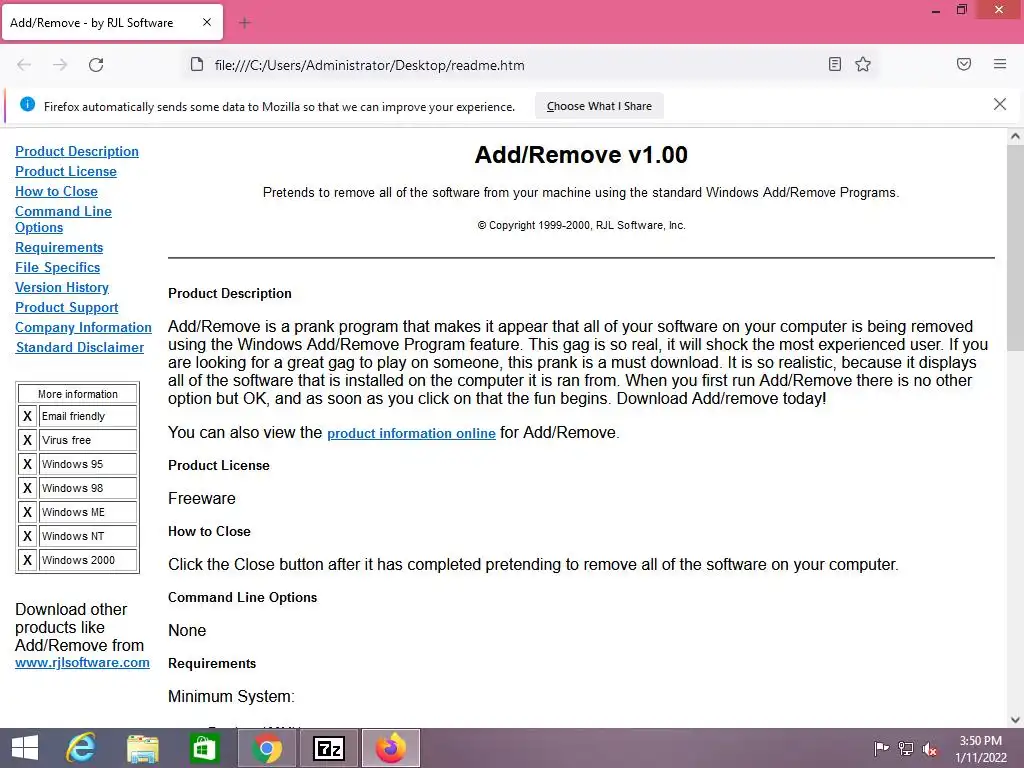Dismiss the Firefox data notification bar
The height and width of the screenshot is (768, 1024).
[x=1000, y=104]
